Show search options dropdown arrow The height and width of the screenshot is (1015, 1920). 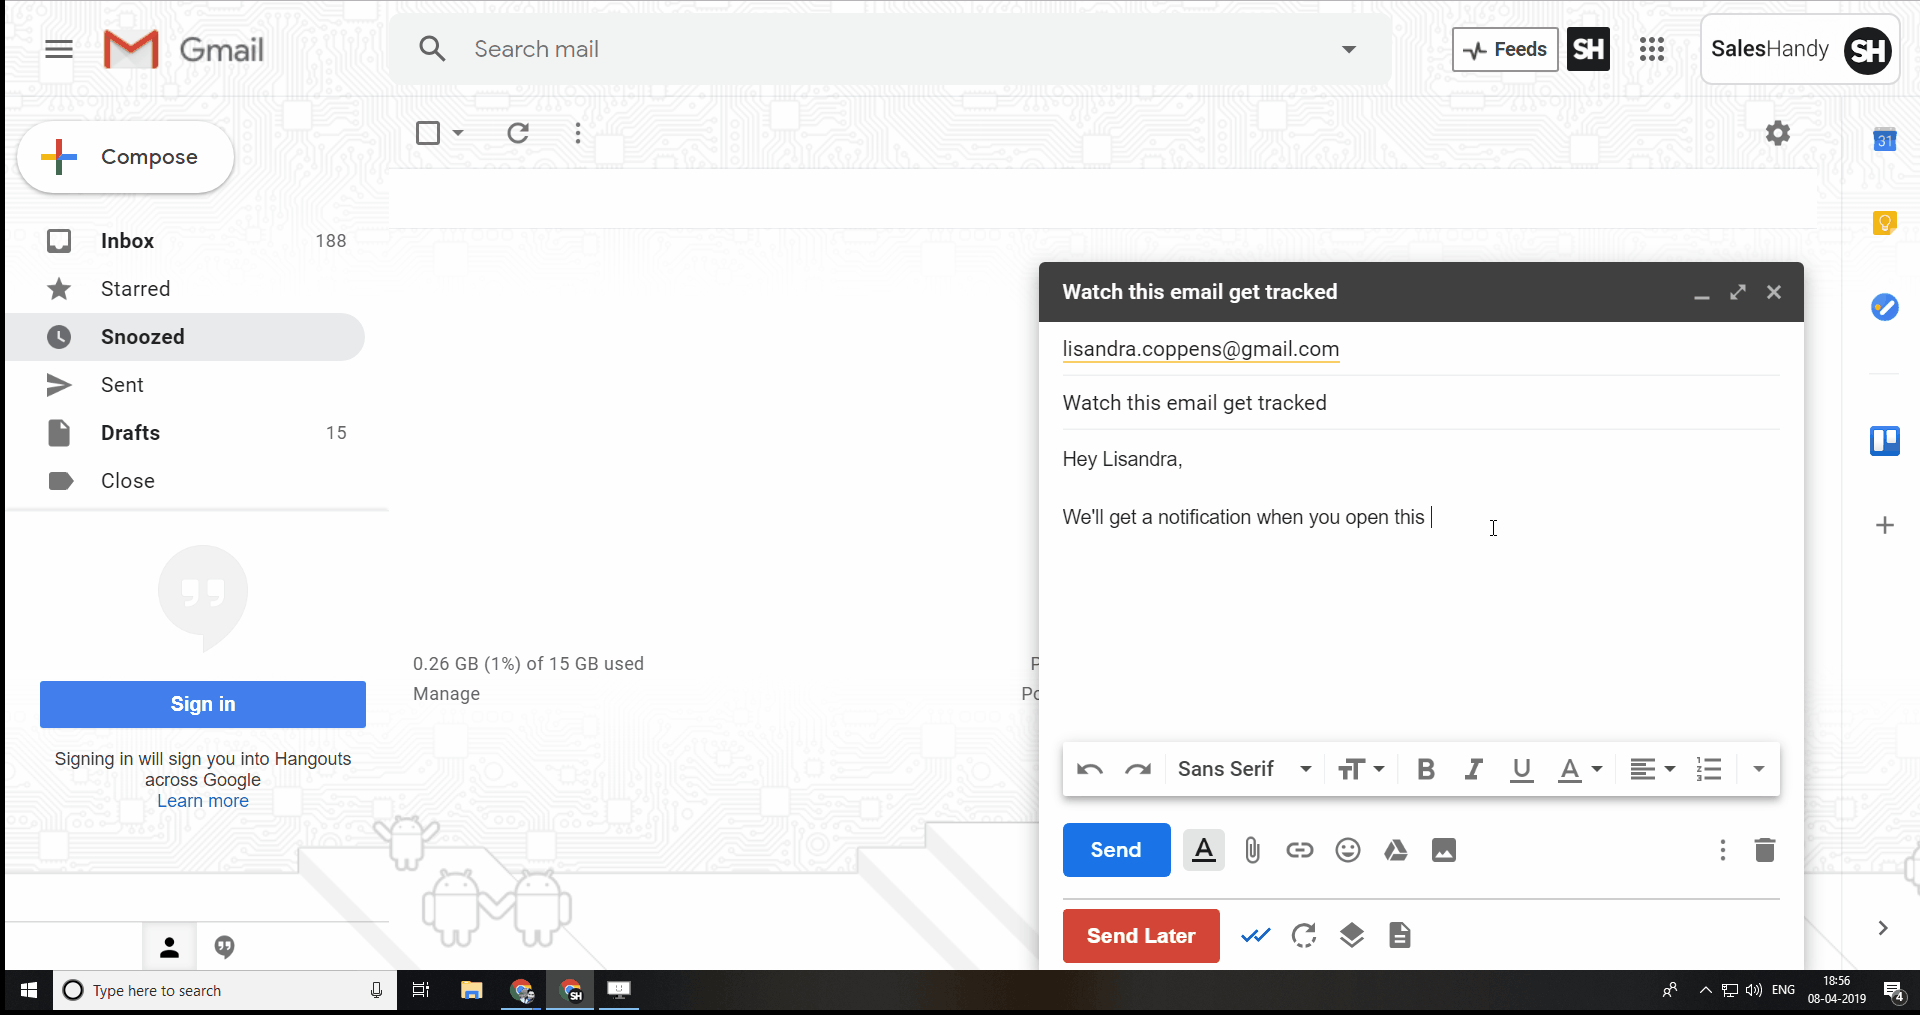pos(1349,49)
